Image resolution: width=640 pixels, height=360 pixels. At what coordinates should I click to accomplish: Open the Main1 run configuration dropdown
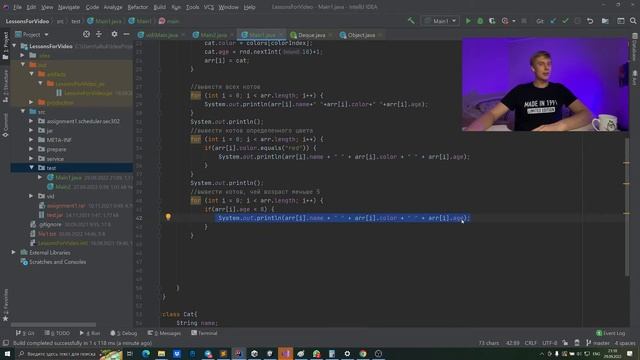(440, 21)
